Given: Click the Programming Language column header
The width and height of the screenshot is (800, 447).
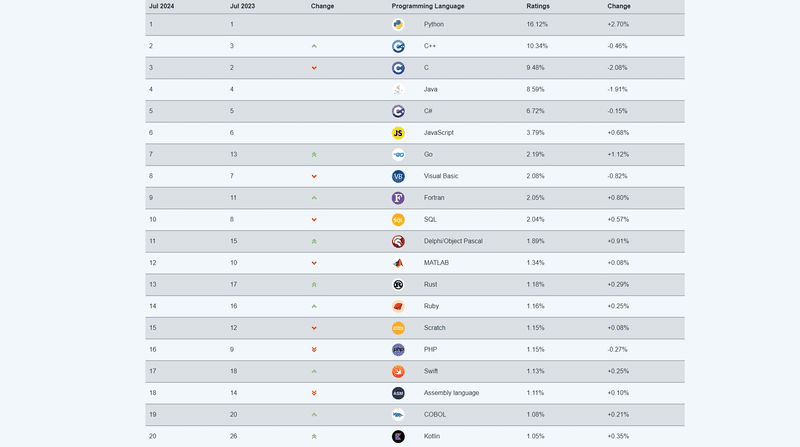Looking at the screenshot, I should [428, 6].
